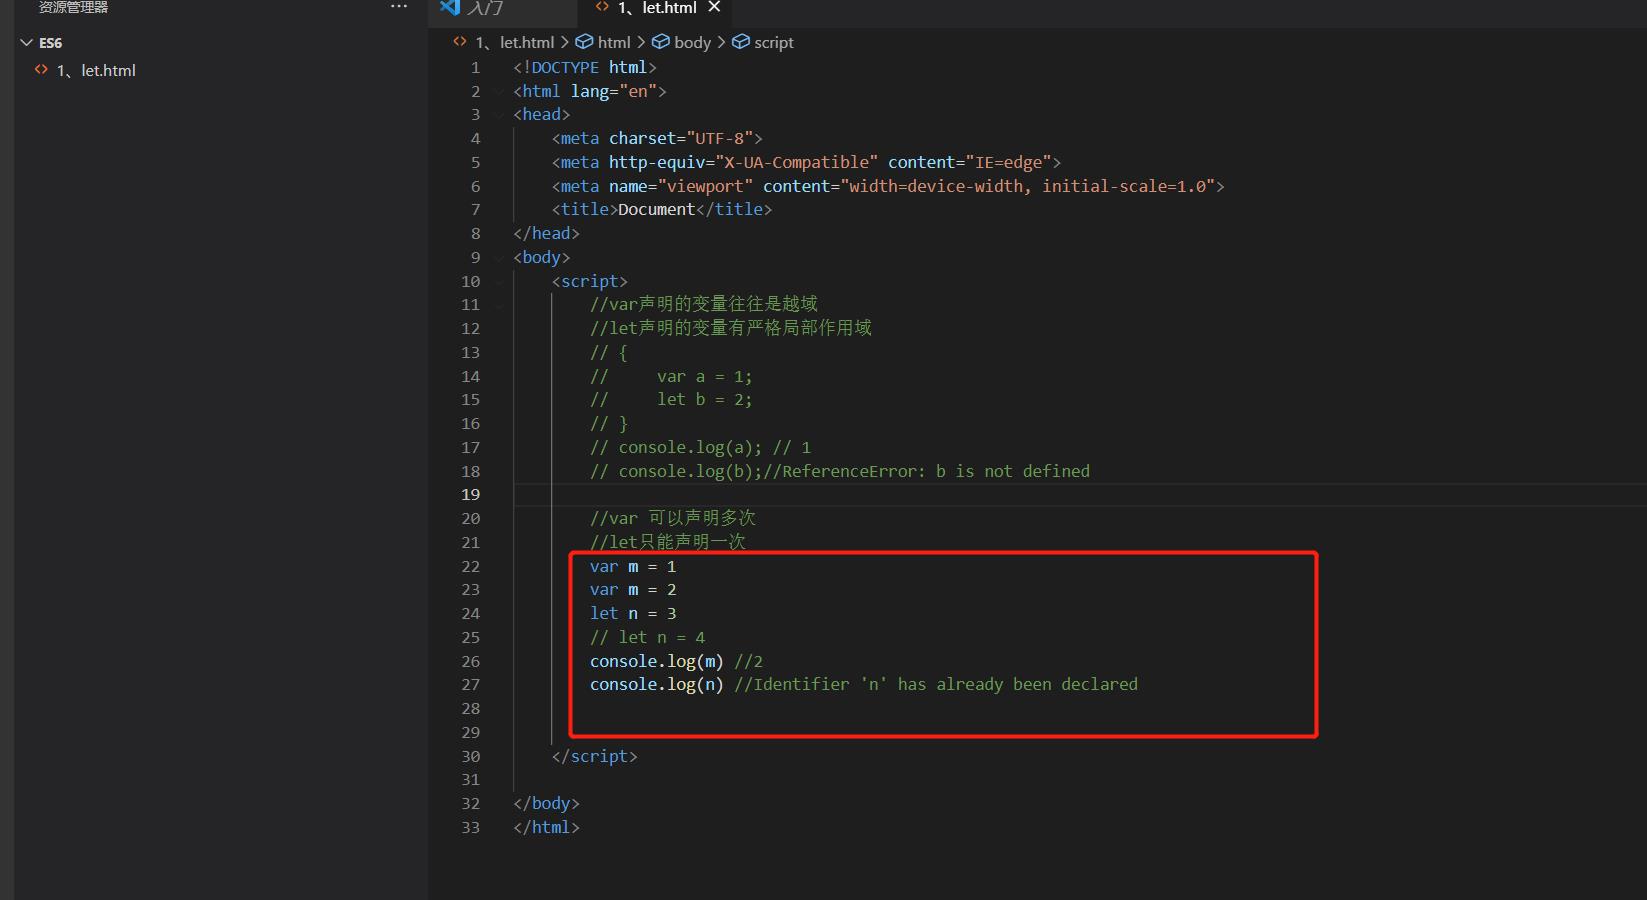Click 'console.log(n)' on line 27
Screen dimensions: 1647x900
(x=656, y=684)
